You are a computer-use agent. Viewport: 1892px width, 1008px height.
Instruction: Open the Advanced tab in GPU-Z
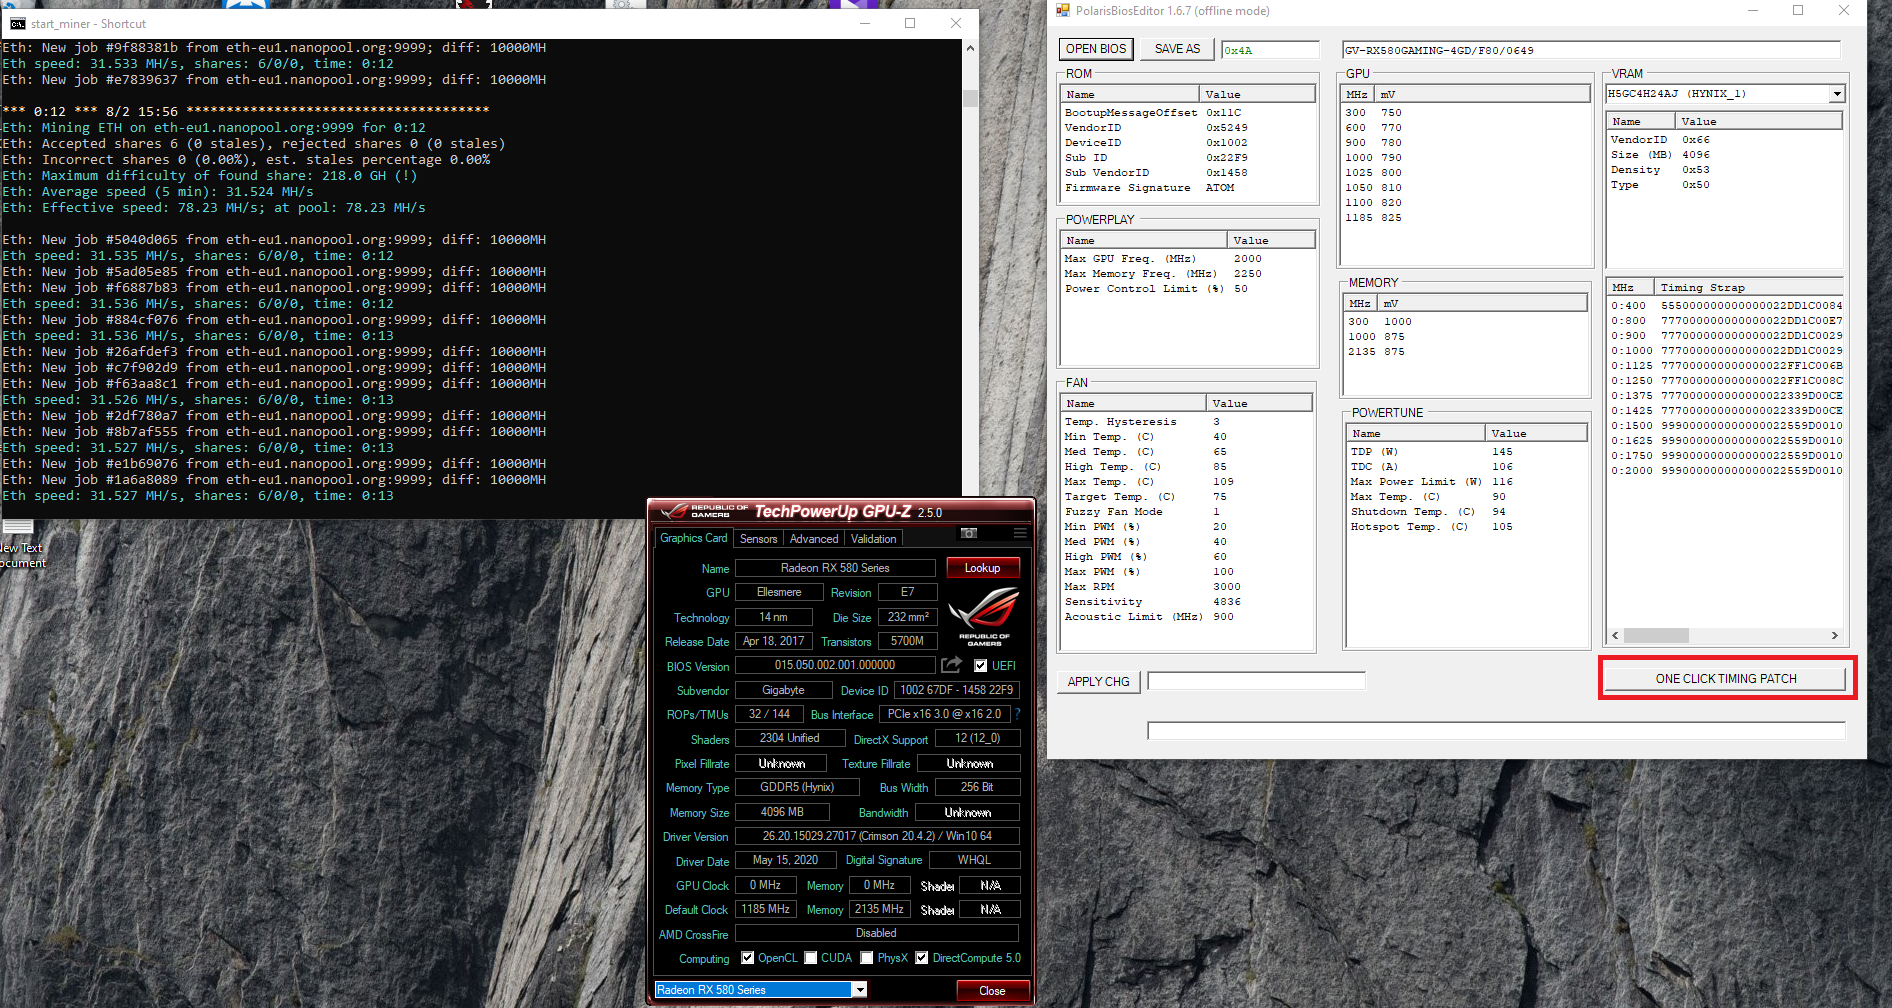pyautogui.click(x=814, y=539)
